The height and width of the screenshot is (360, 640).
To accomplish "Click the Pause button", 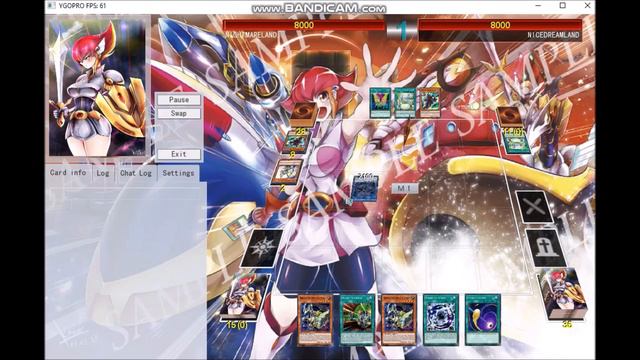I will tap(179, 100).
